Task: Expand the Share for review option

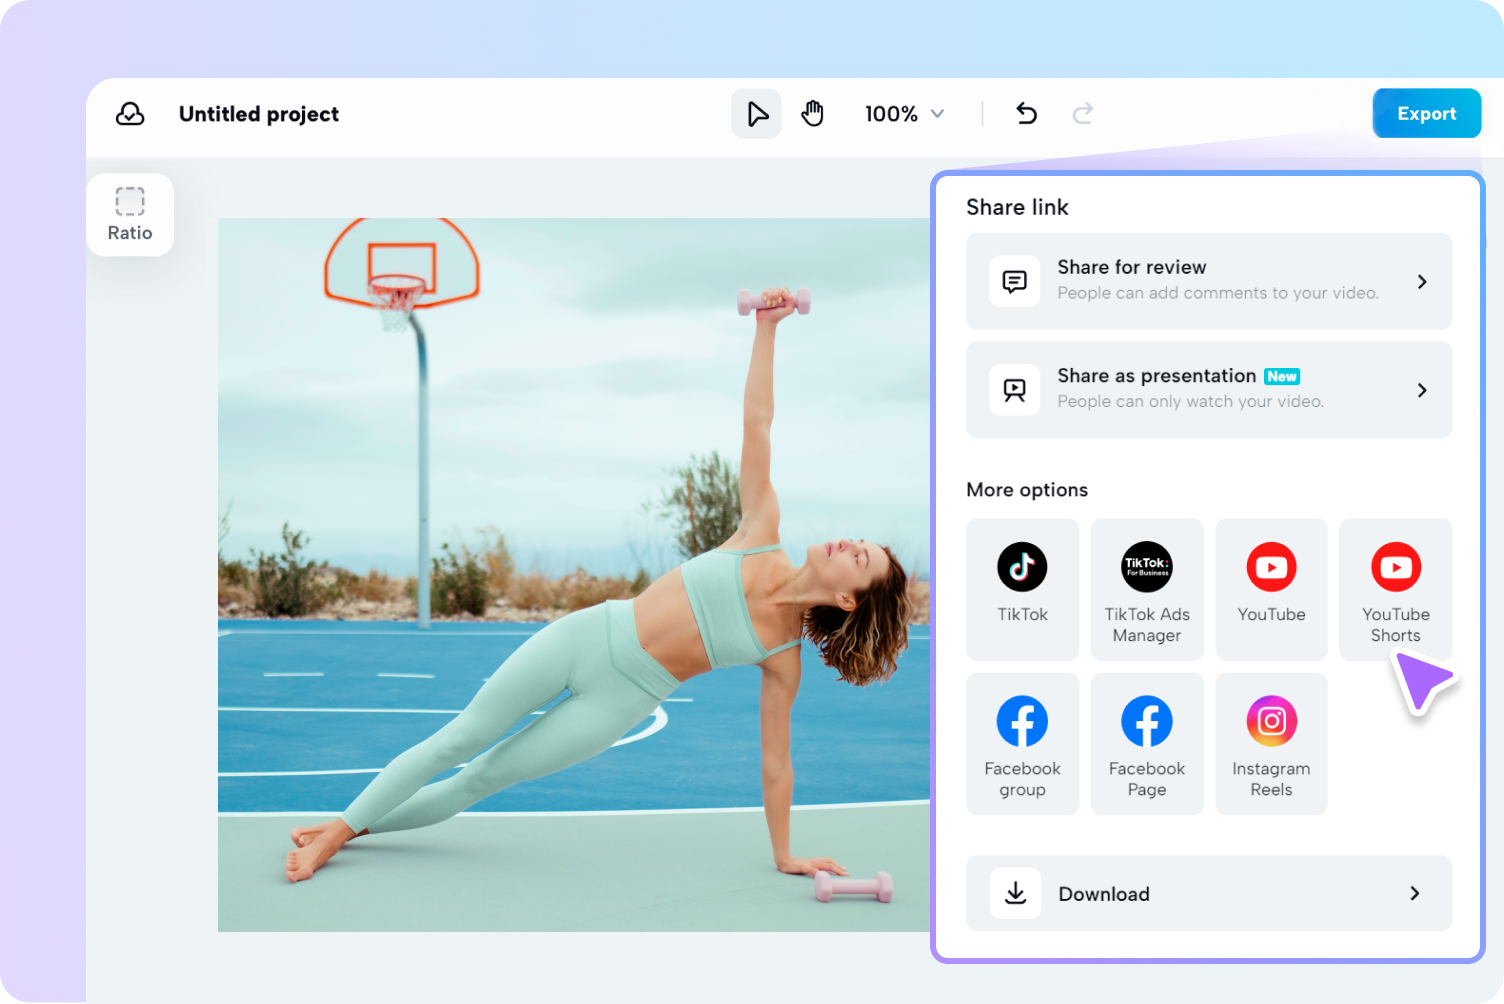Action: pyautogui.click(x=1208, y=281)
